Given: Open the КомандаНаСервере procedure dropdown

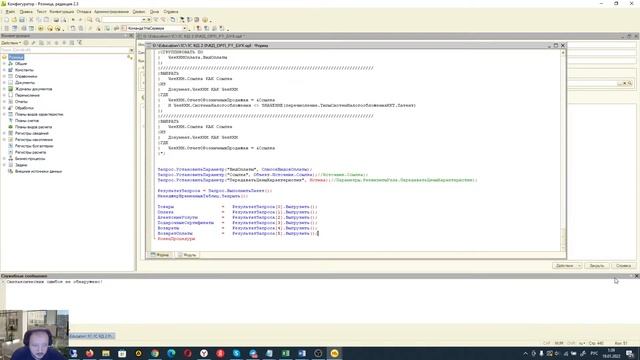Looking at the screenshot, I should tap(184, 28).
